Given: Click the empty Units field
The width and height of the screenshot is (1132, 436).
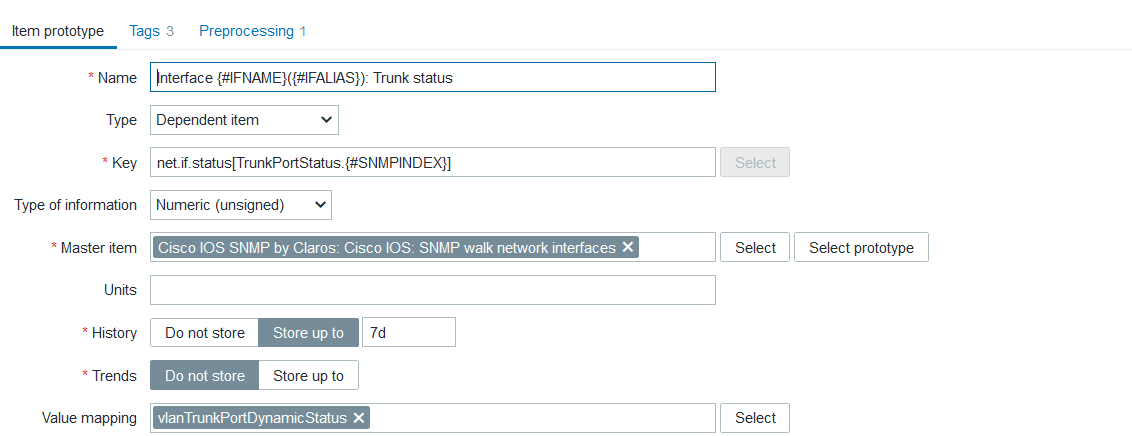Looking at the screenshot, I should [433, 290].
